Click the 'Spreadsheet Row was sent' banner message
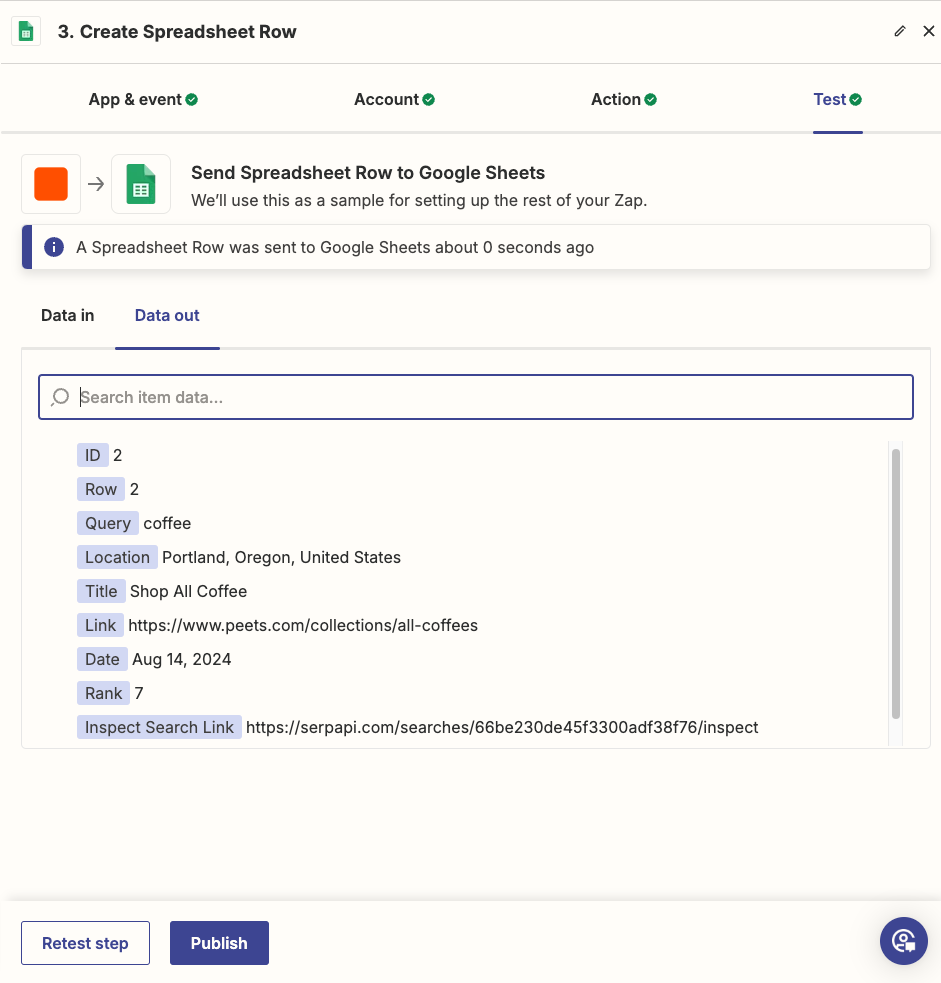 pyautogui.click(x=335, y=247)
